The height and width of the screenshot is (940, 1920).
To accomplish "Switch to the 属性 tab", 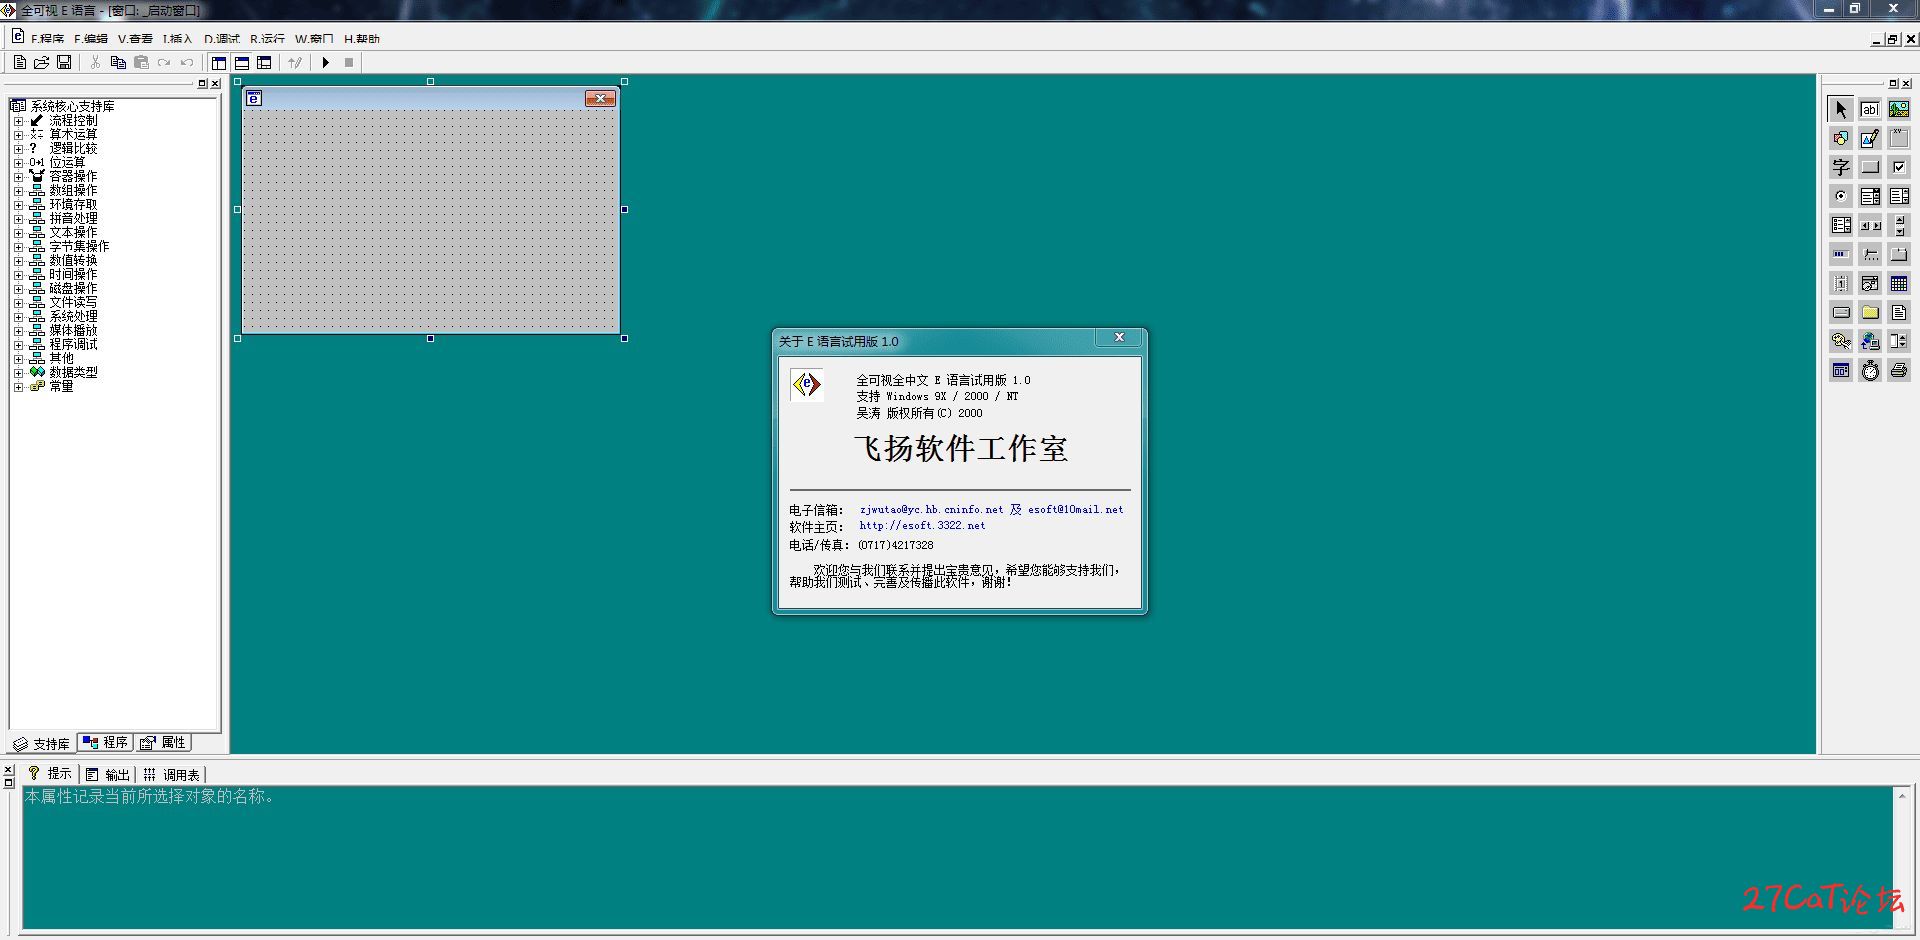I will coord(163,743).
